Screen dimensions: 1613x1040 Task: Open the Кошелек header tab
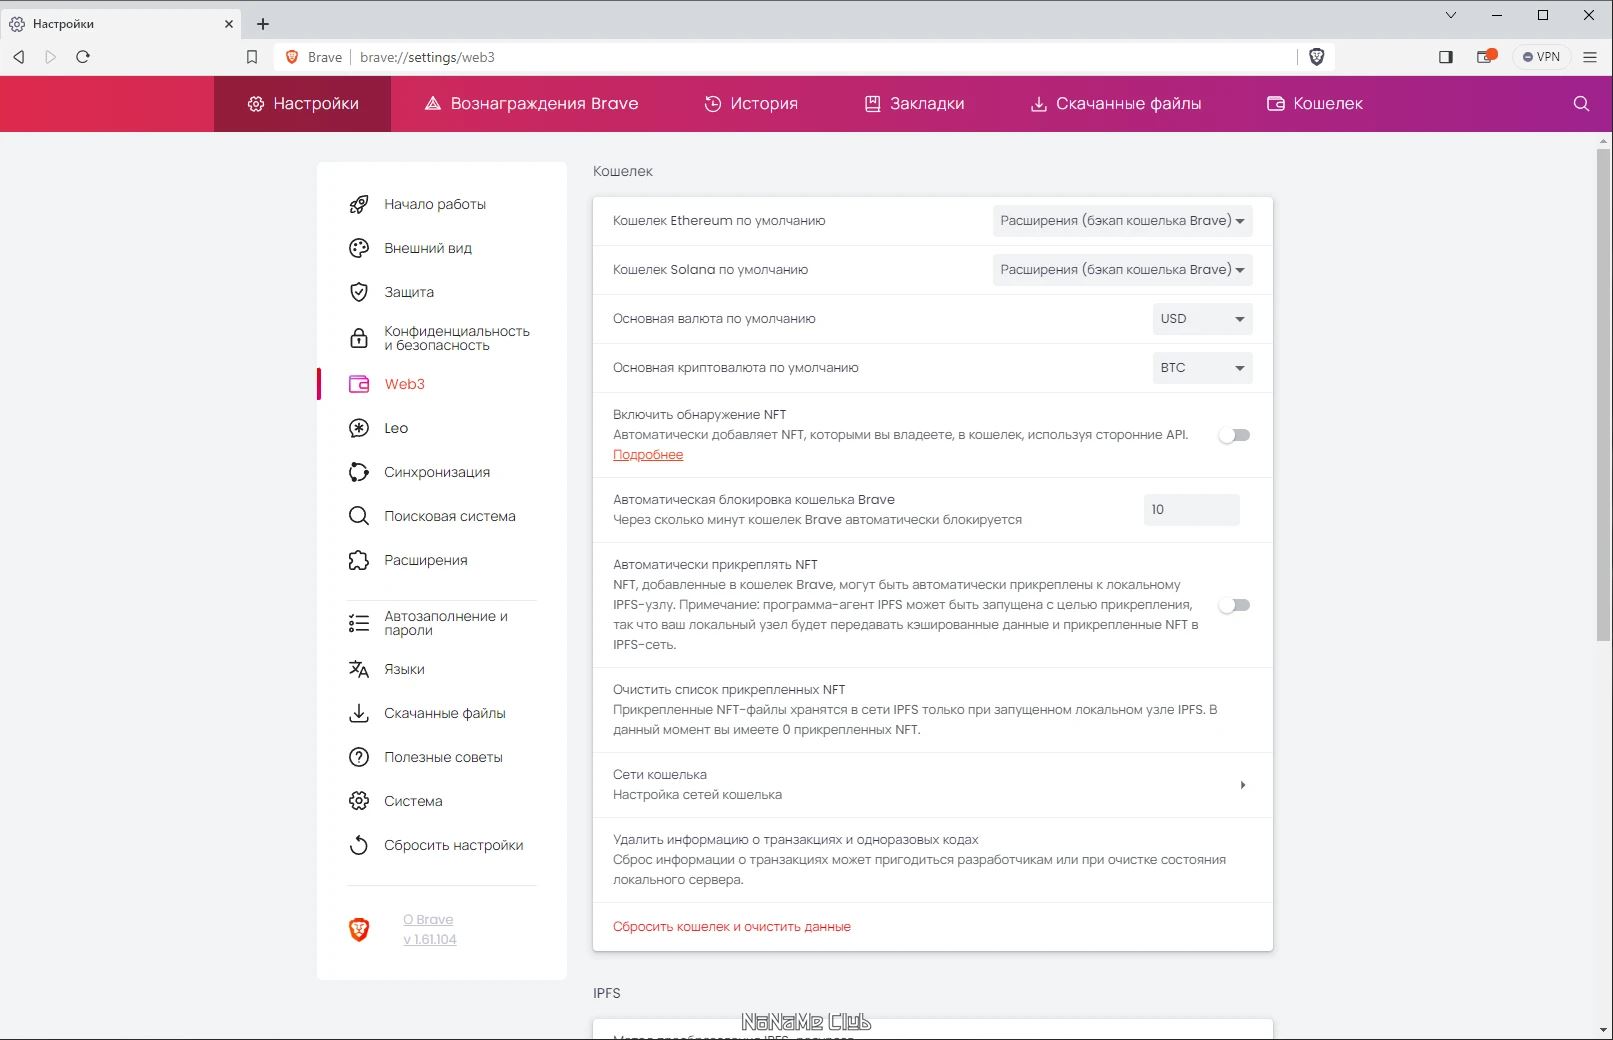pos(1315,104)
